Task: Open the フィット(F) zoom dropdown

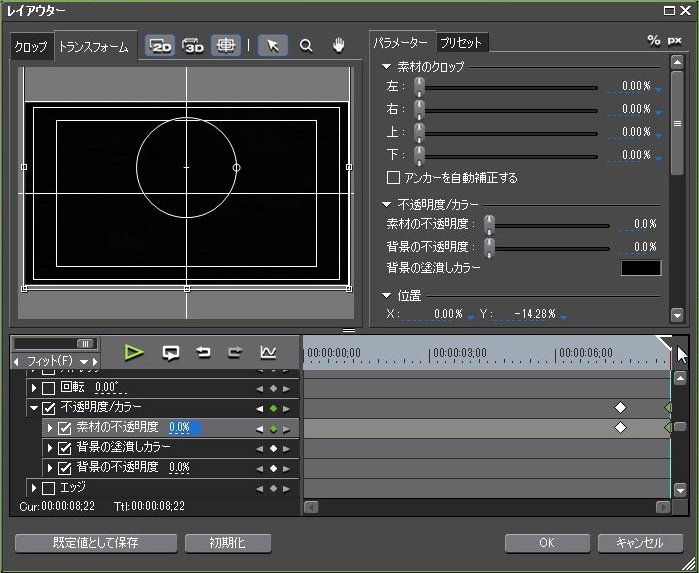Action: click(x=84, y=362)
